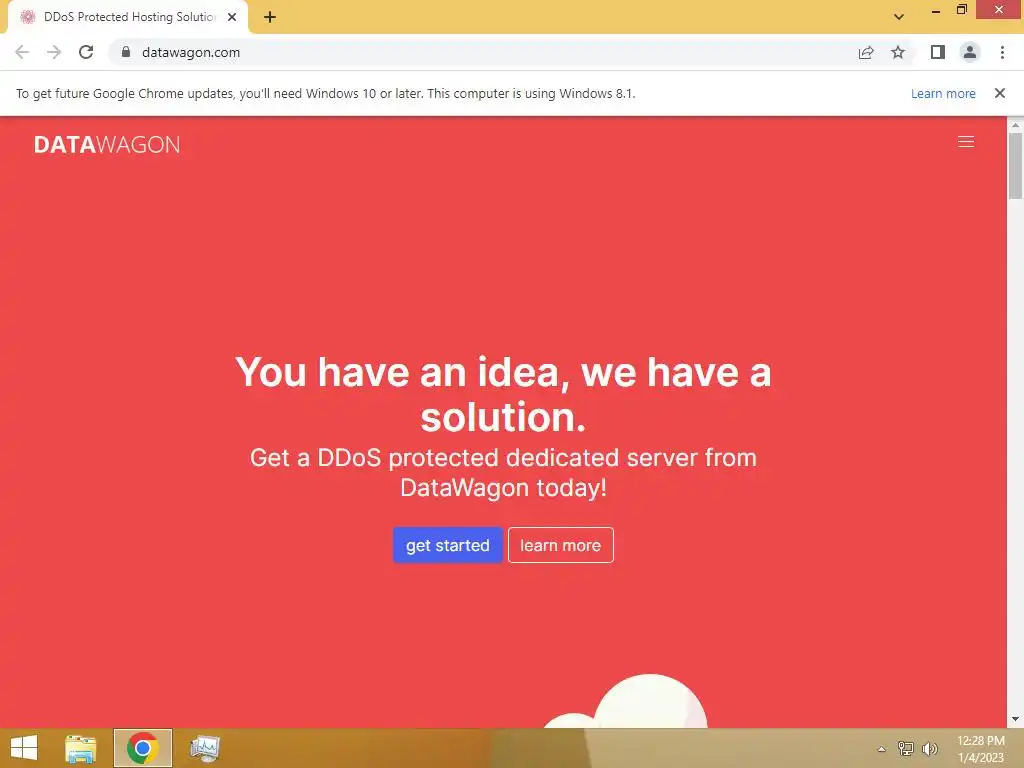Open File Explorer from the taskbar
The image size is (1024, 768).
80,748
